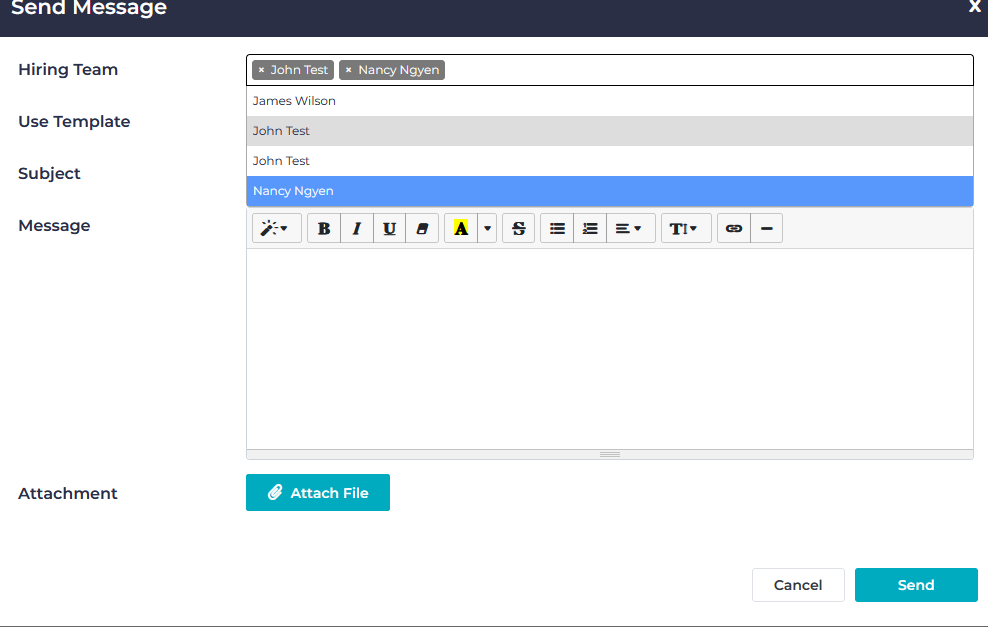Click the clear formatting eraser icon

422,228
